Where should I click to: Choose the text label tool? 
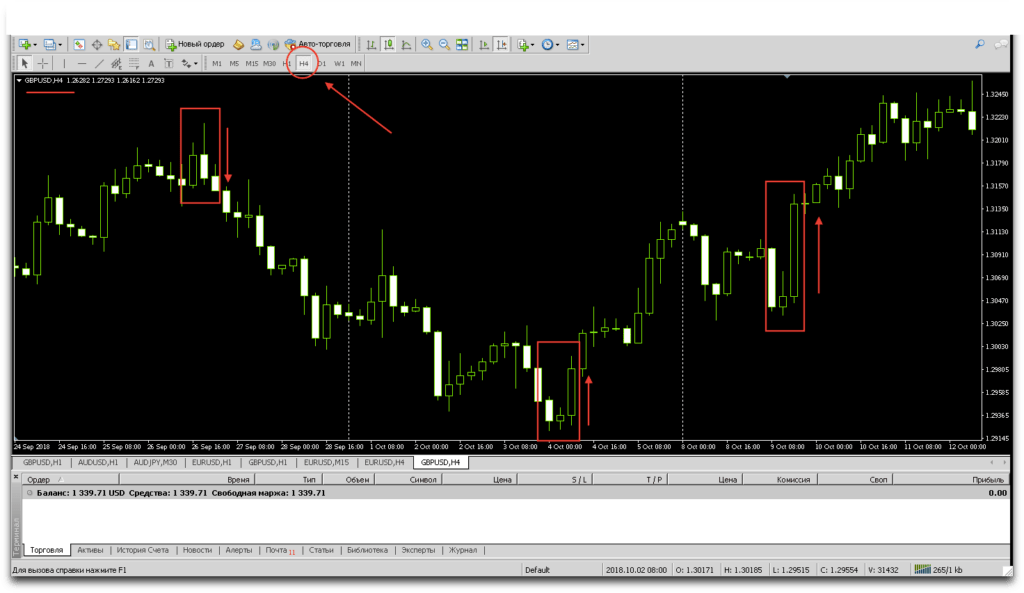point(151,63)
